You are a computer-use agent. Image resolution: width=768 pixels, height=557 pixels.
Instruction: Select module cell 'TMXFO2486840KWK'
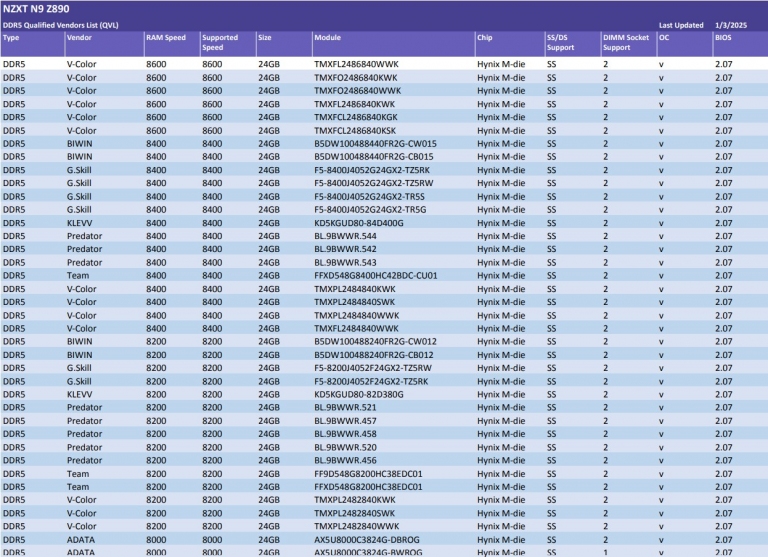click(x=356, y=77)
